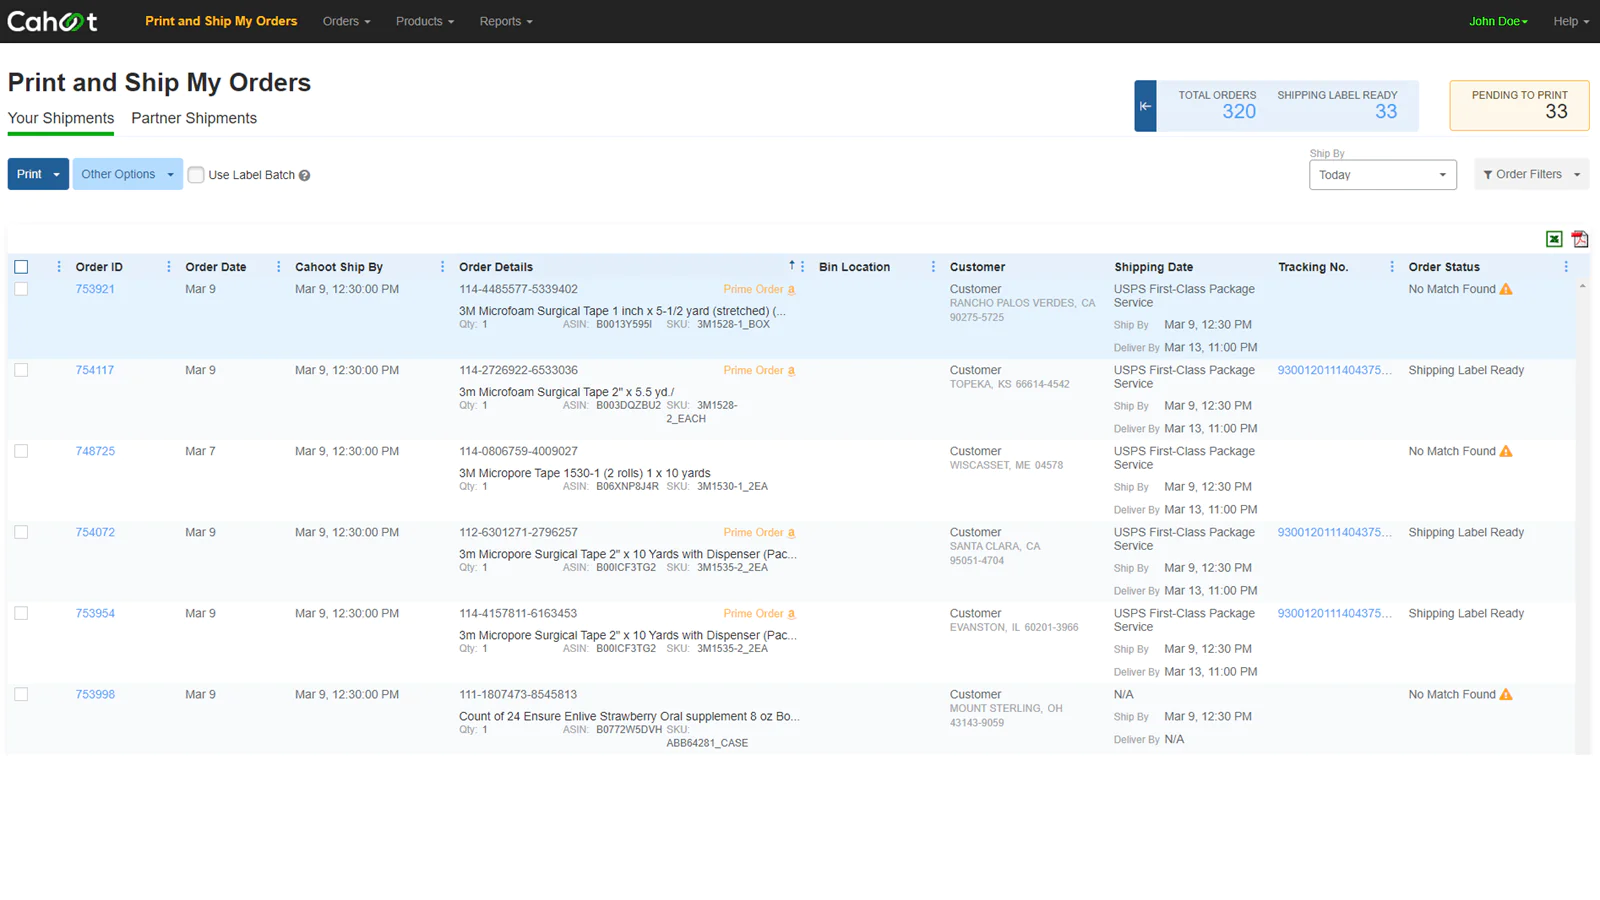Click the filter funnel icon
Viewport: 1600px width, 900px height.
[1488, 175]
